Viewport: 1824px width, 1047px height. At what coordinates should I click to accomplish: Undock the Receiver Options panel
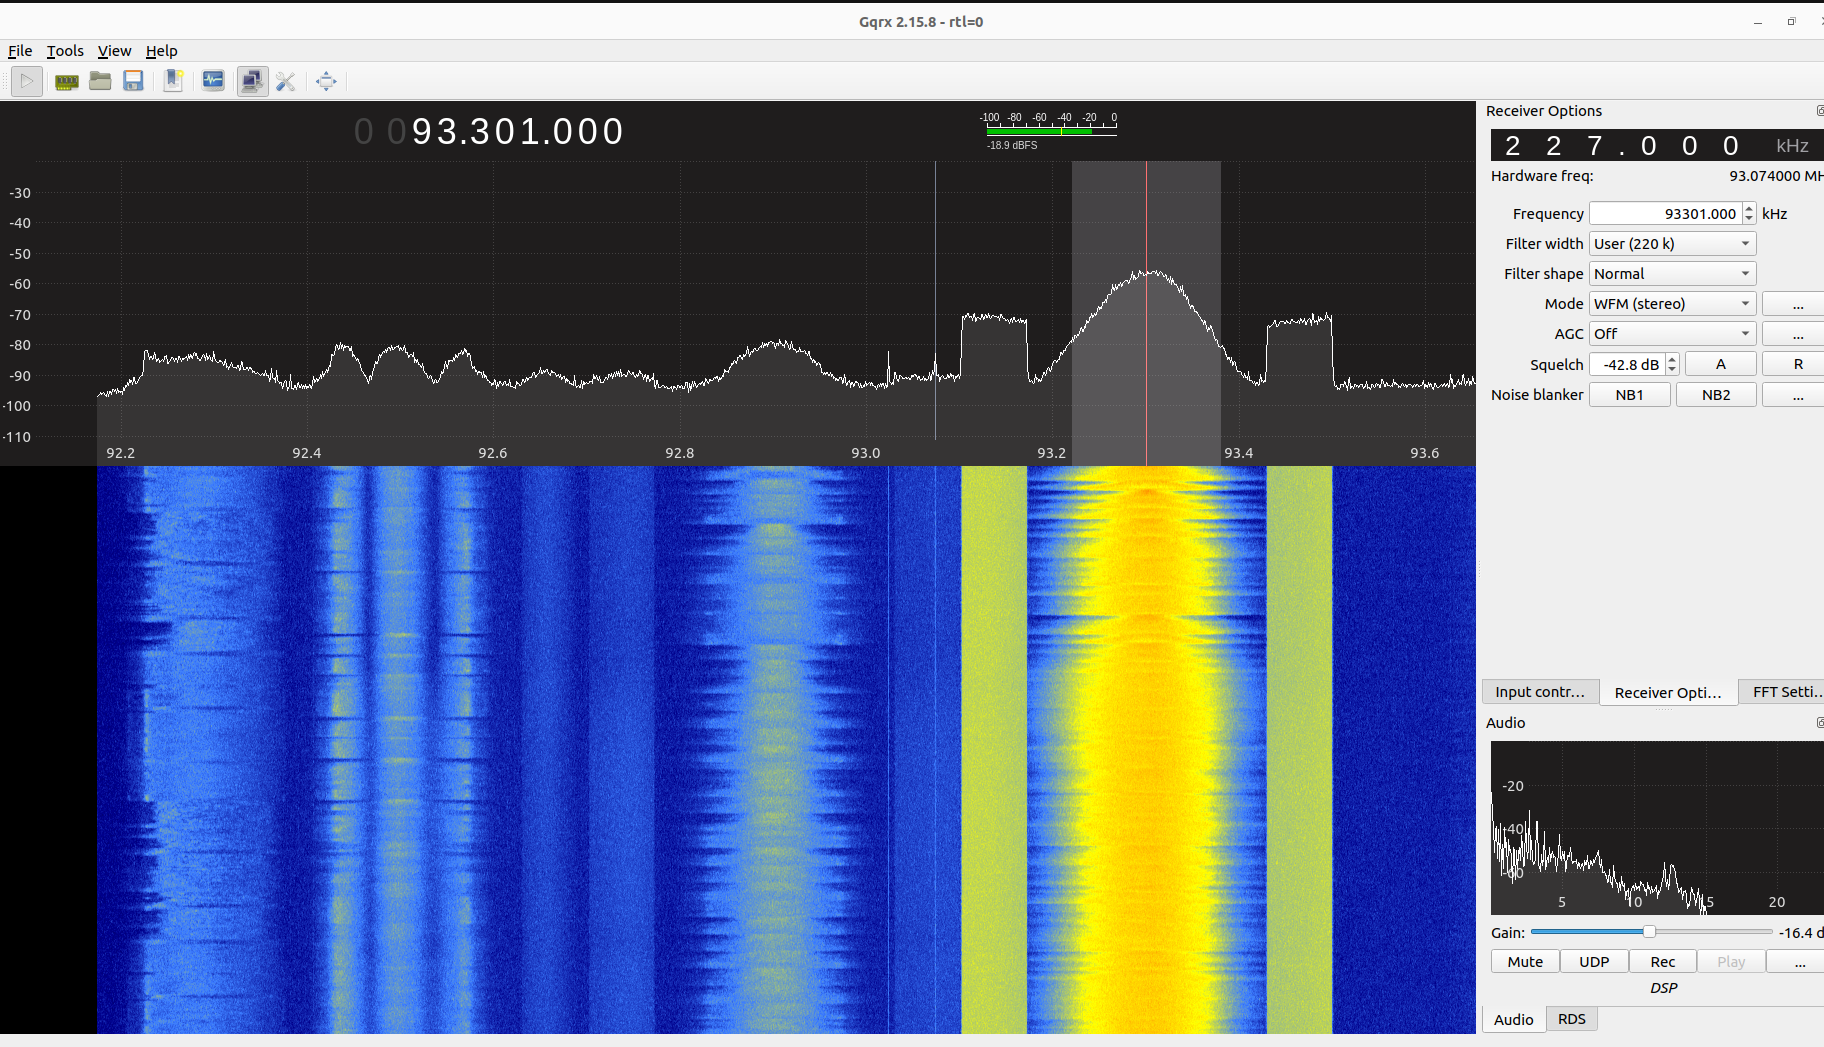(x=1819, y=111)
